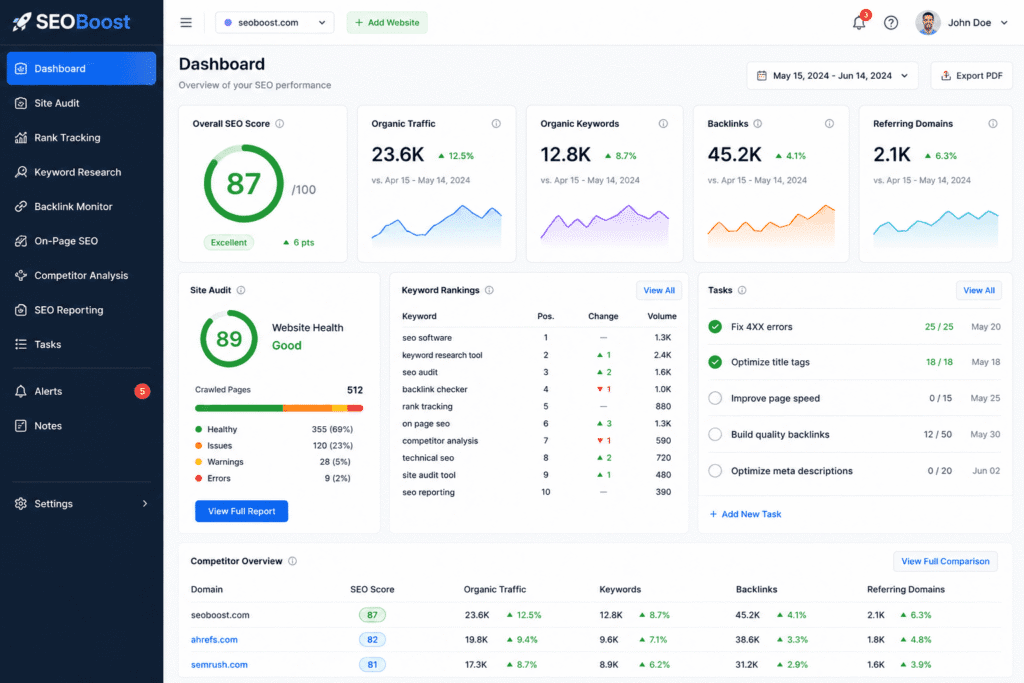
Task: Click the Notes icon in sidebar
Action: (21, 426)
